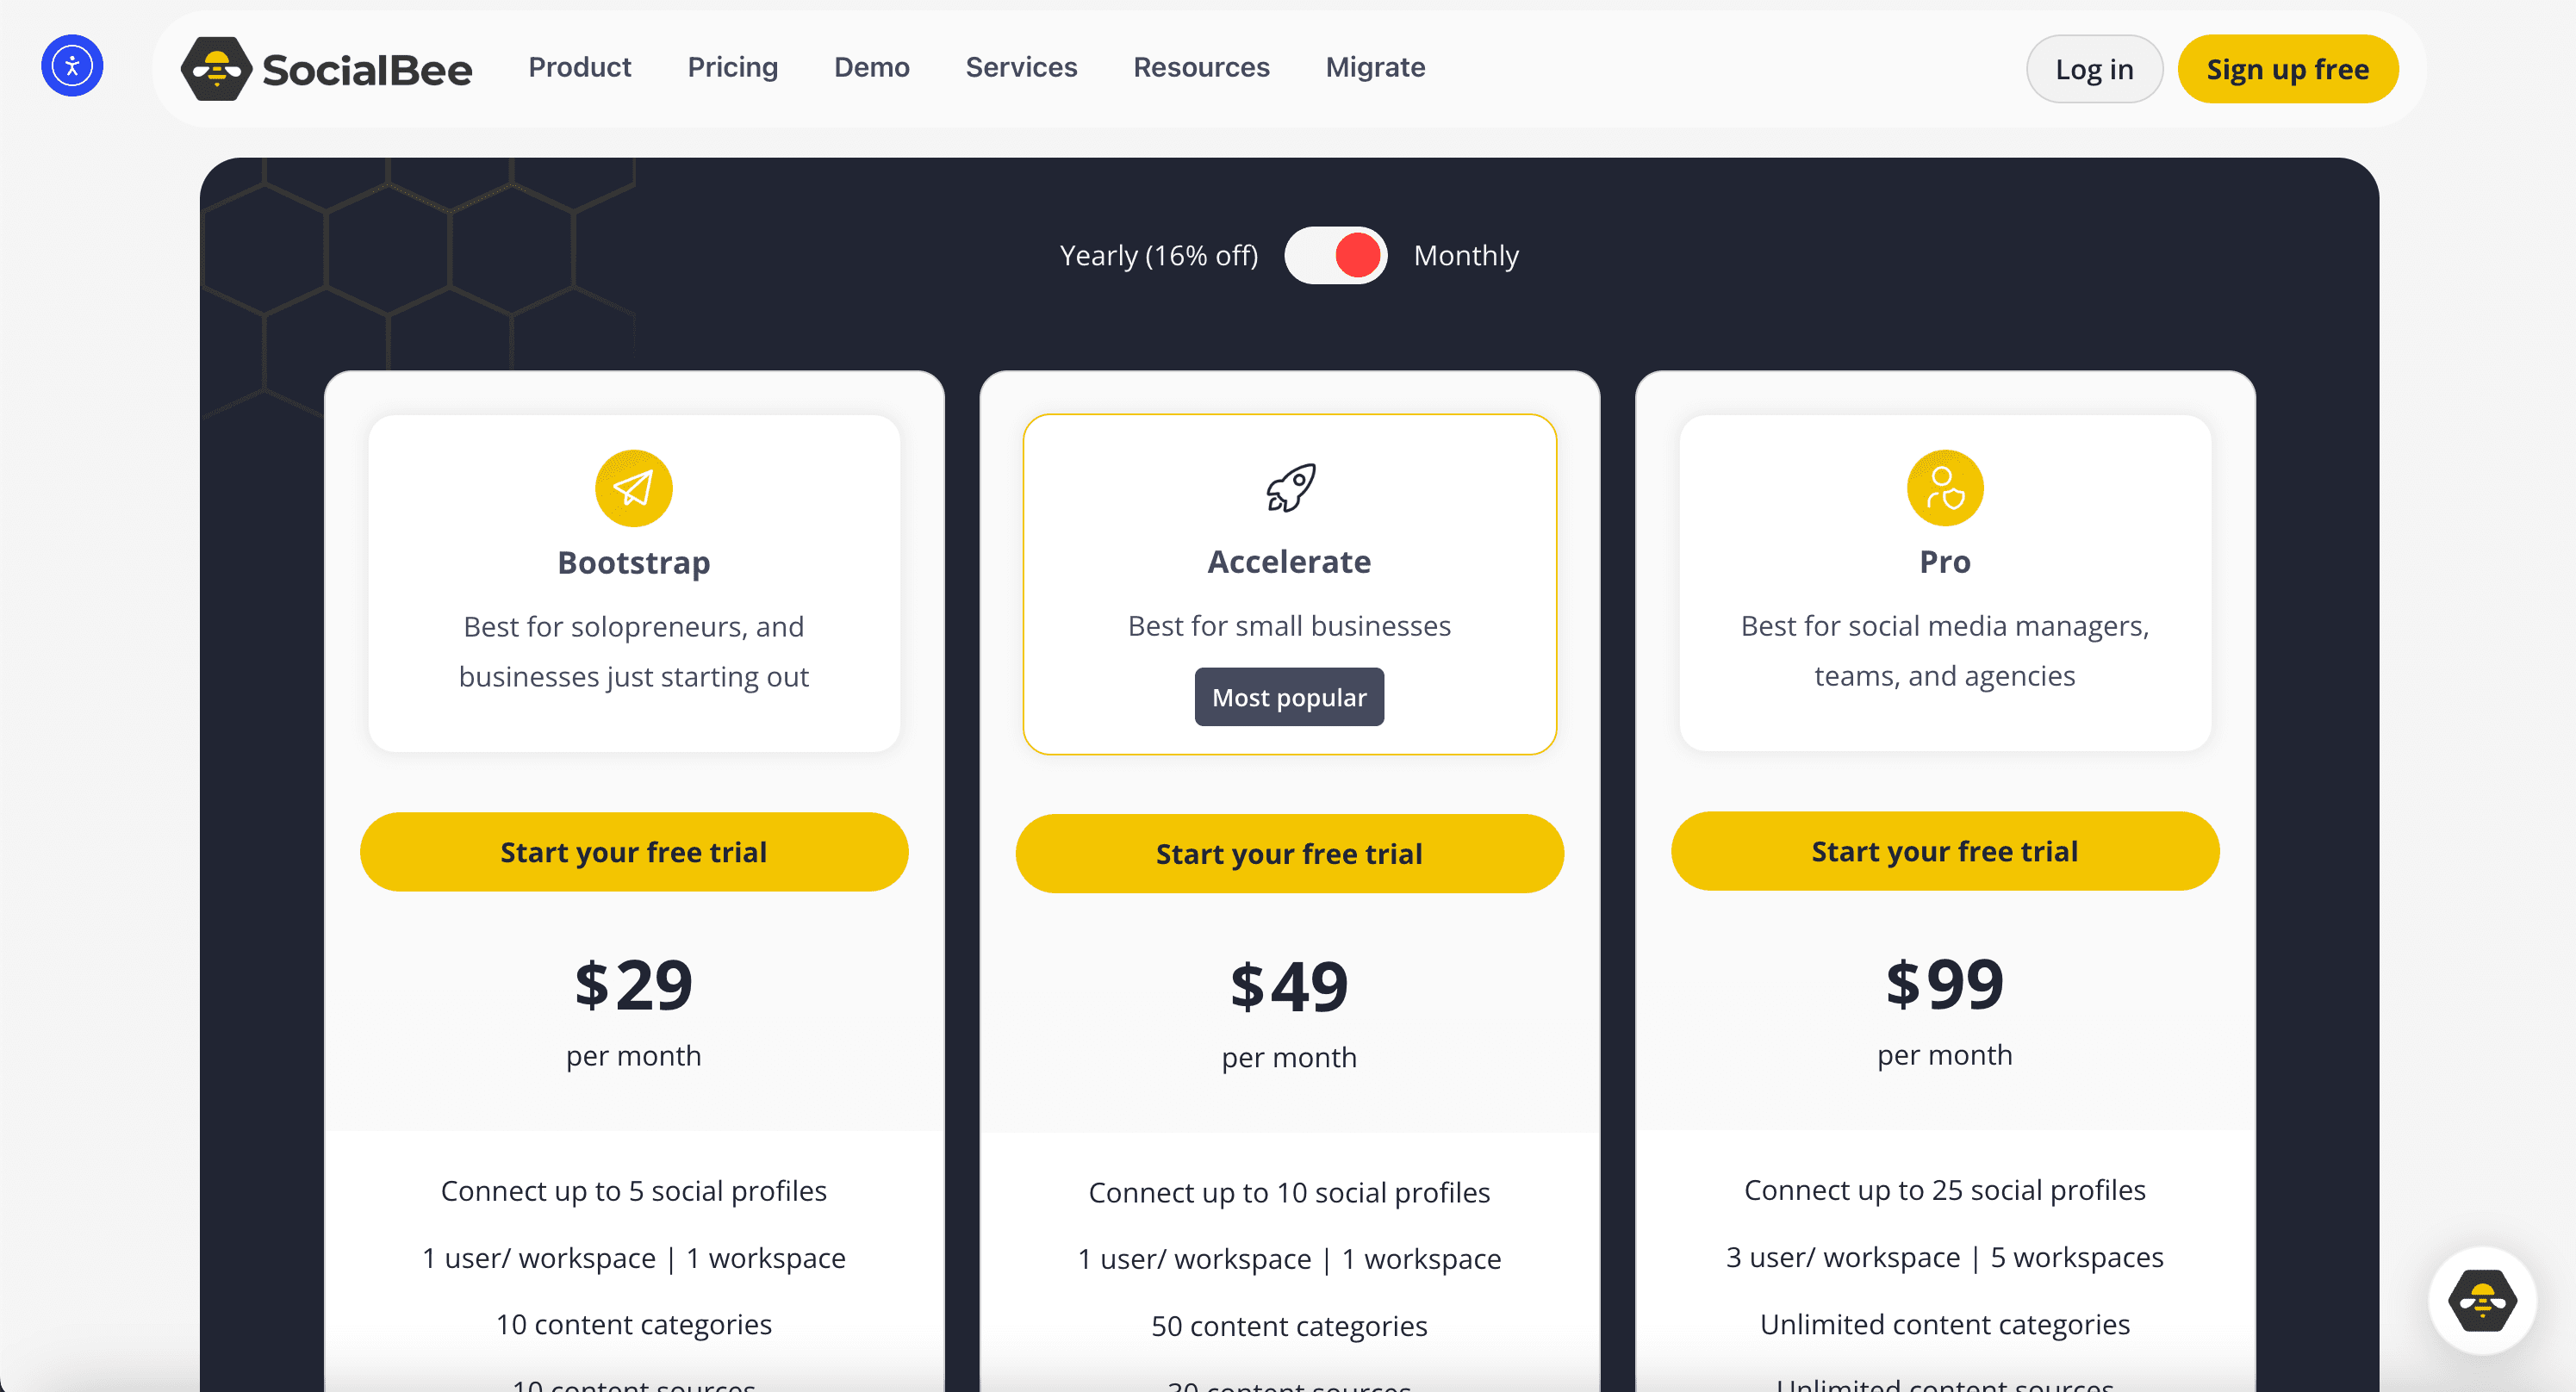Click Sign up free button
Image resolution: width=2576 pixels, height=1392 pixels.
[2288, 69]
